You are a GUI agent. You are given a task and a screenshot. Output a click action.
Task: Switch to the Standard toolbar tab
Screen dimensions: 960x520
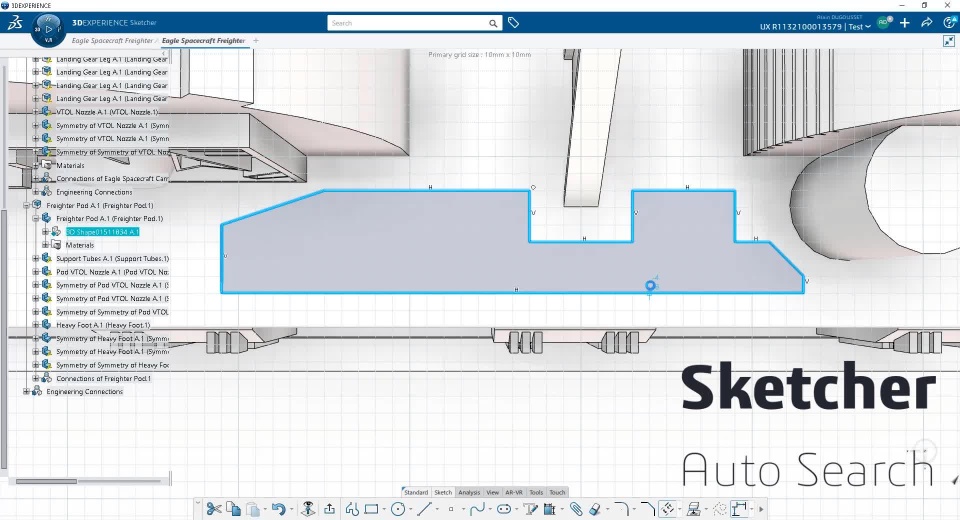(416, 492)
